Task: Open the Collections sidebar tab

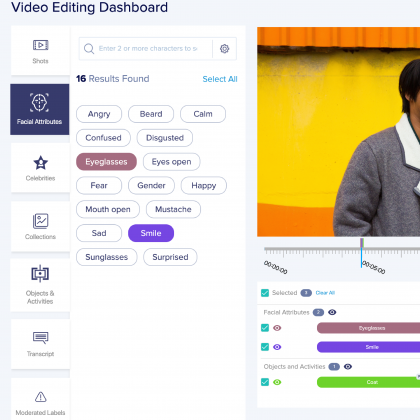Action: tap(40, 226)
